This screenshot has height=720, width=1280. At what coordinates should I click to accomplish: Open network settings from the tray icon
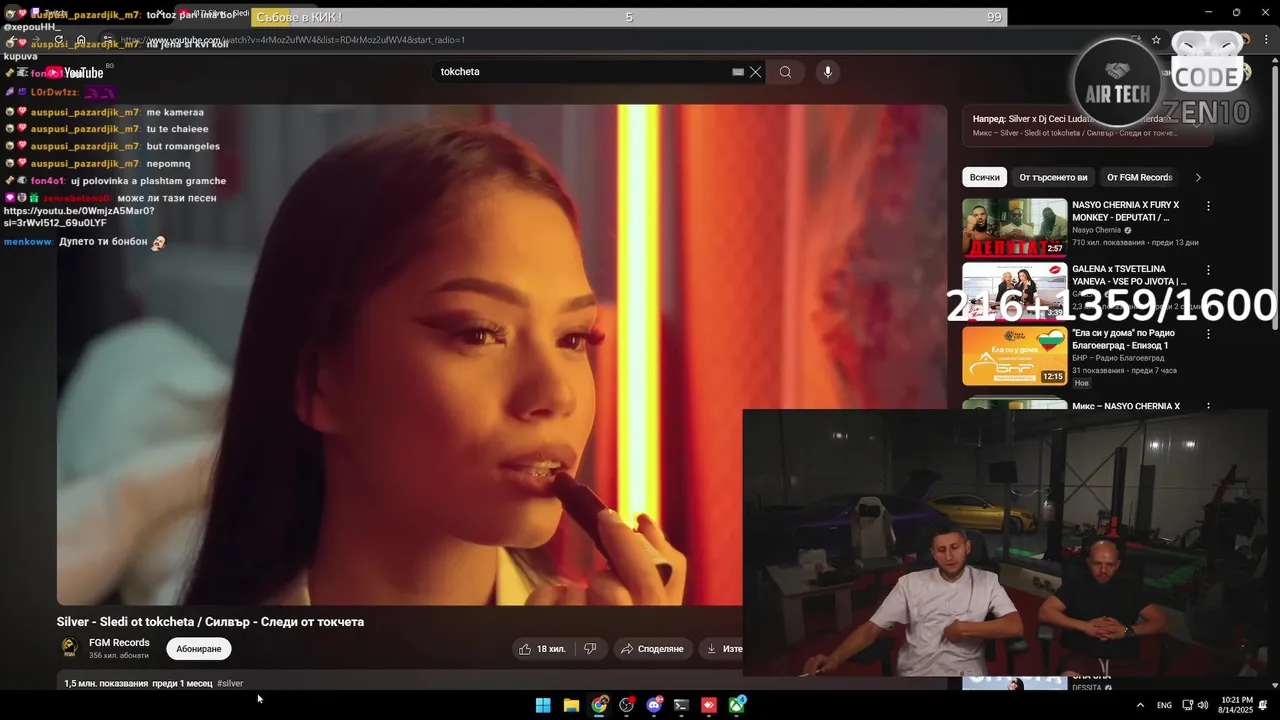click(x=1187, y=705)
